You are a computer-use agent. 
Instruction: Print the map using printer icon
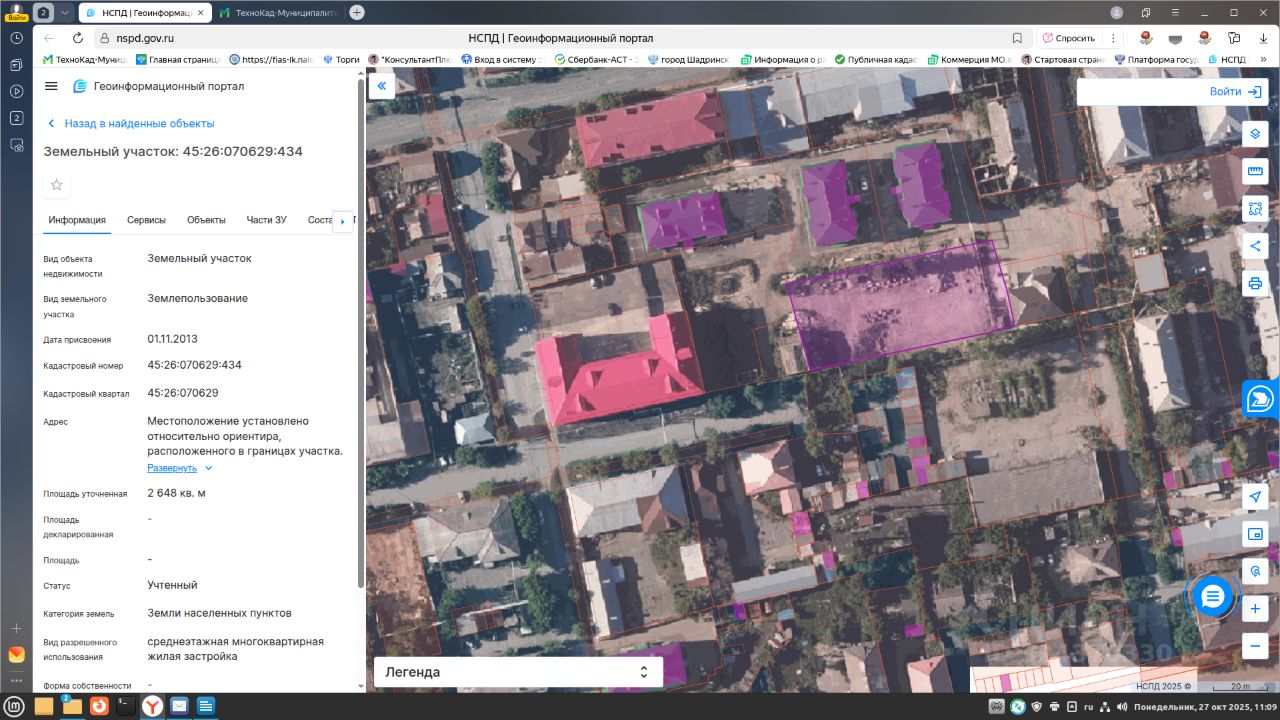[1255, 283]
